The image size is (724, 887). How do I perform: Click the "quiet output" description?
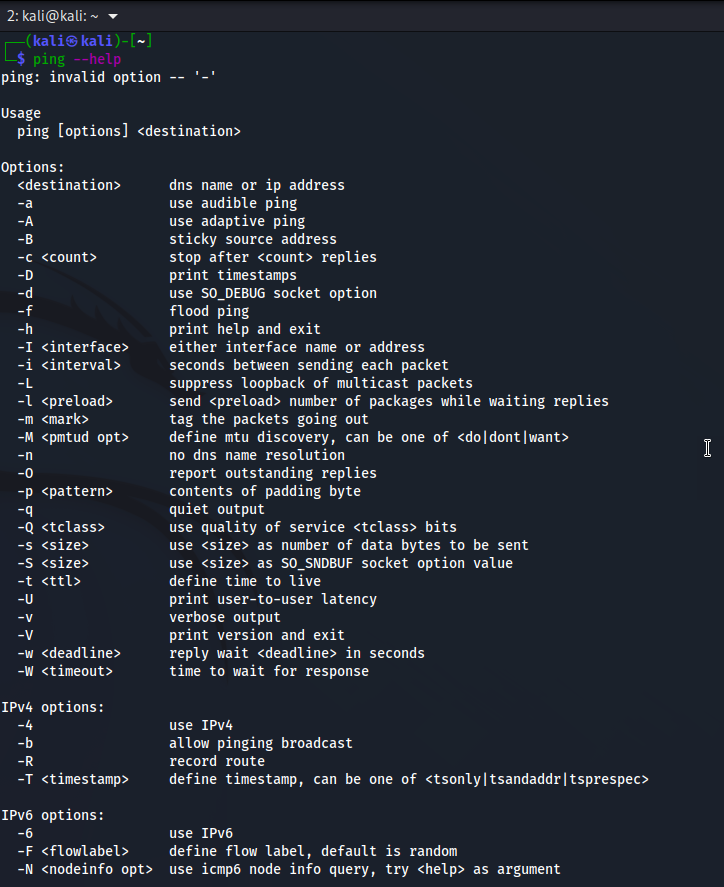click(217, 509)
